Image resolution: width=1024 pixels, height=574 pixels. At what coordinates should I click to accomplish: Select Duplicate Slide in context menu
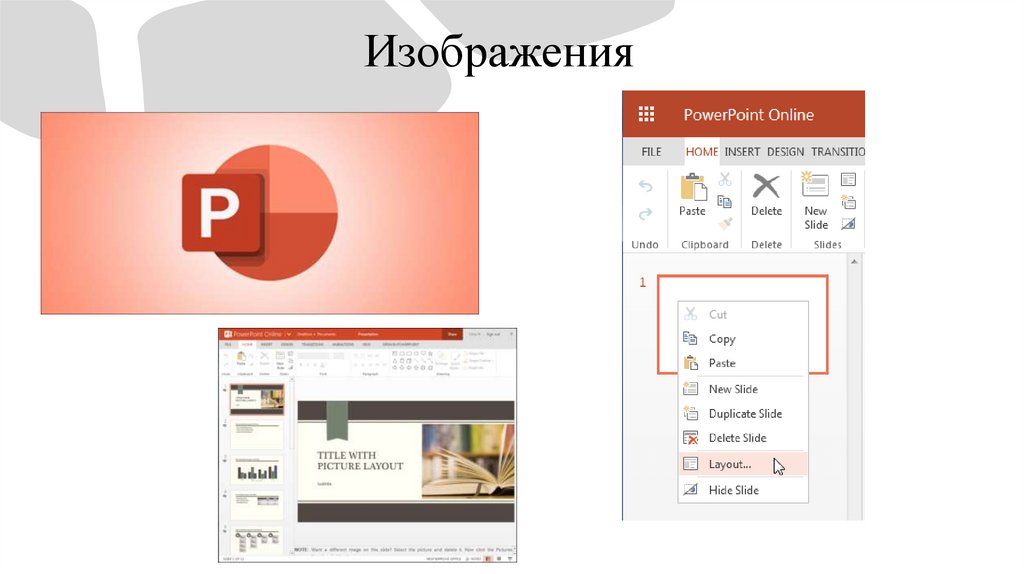click(x=743, y=413)
